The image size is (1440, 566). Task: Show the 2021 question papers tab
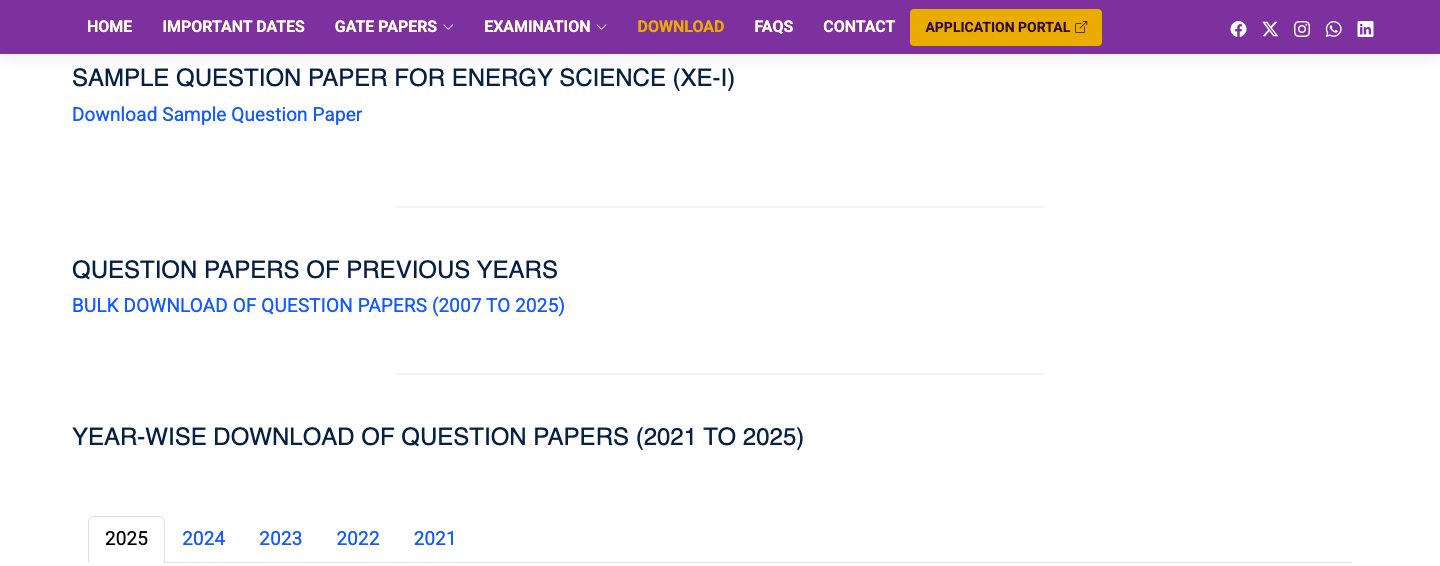[435, 539]
